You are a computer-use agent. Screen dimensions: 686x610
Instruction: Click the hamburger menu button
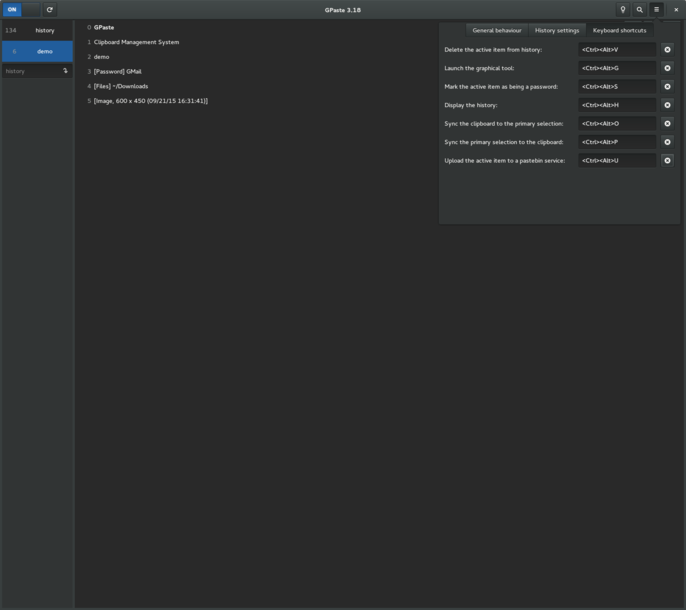657,10
